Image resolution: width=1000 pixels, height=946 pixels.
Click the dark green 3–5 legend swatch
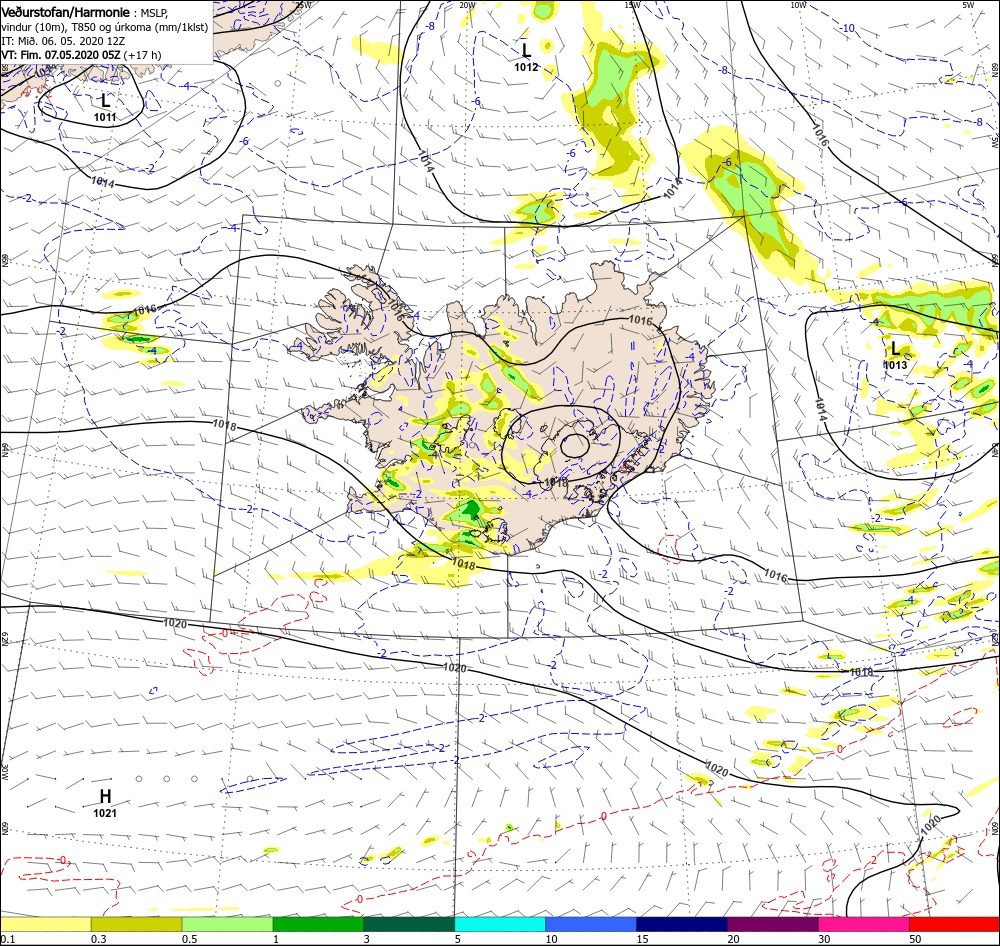pyautogui.click(x=409, y=924)
